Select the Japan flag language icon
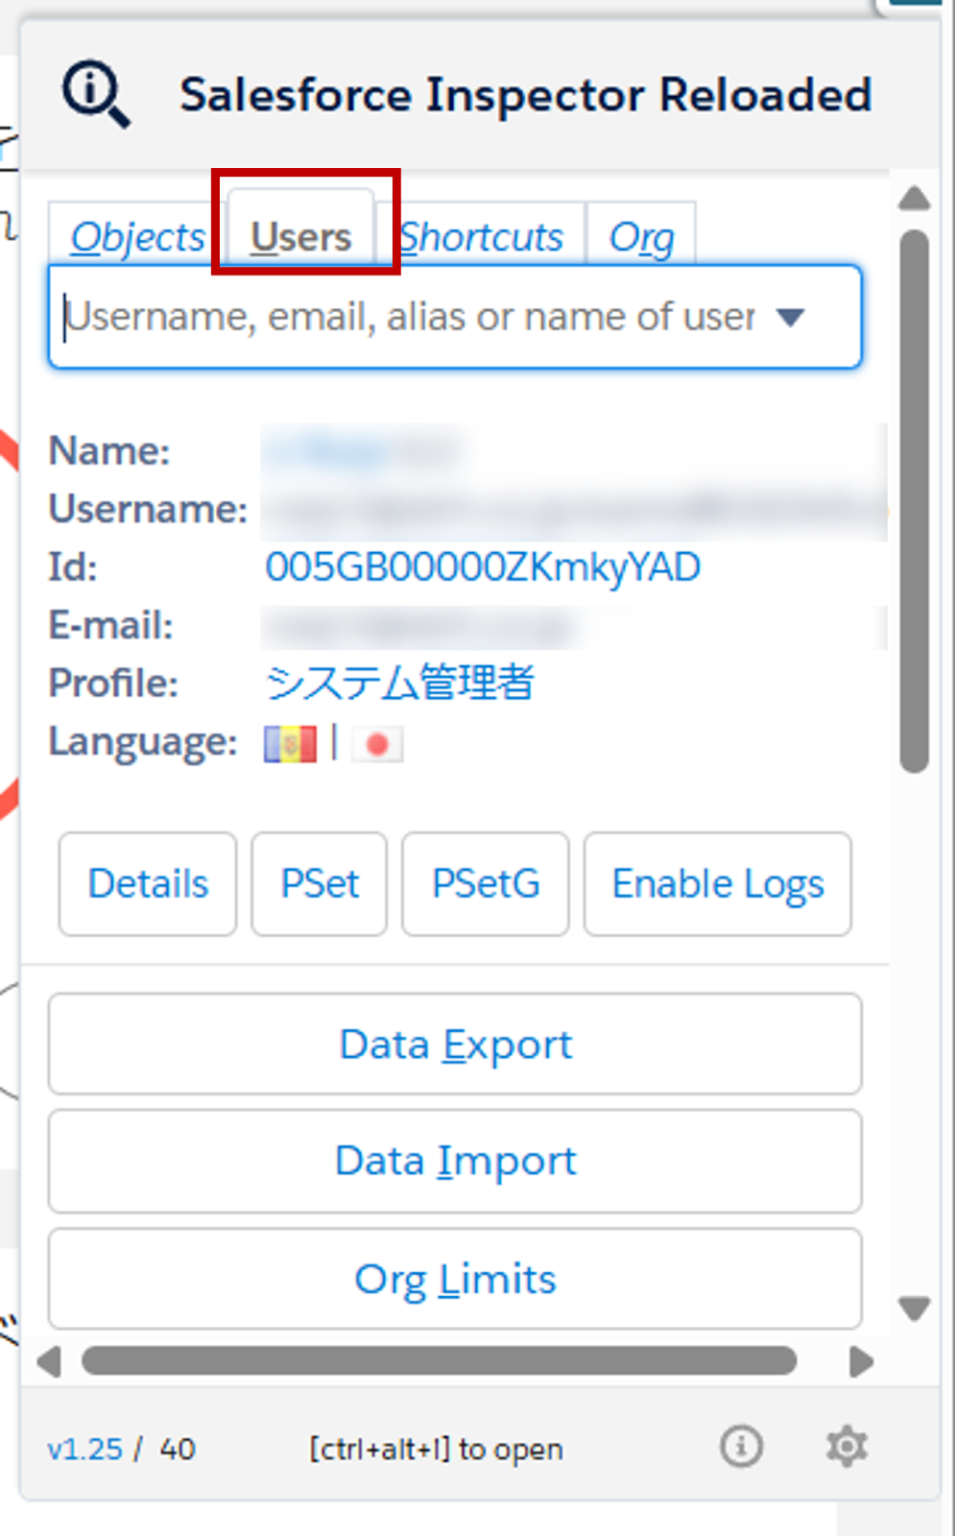955x1536 pixels. tap(376, 743)
